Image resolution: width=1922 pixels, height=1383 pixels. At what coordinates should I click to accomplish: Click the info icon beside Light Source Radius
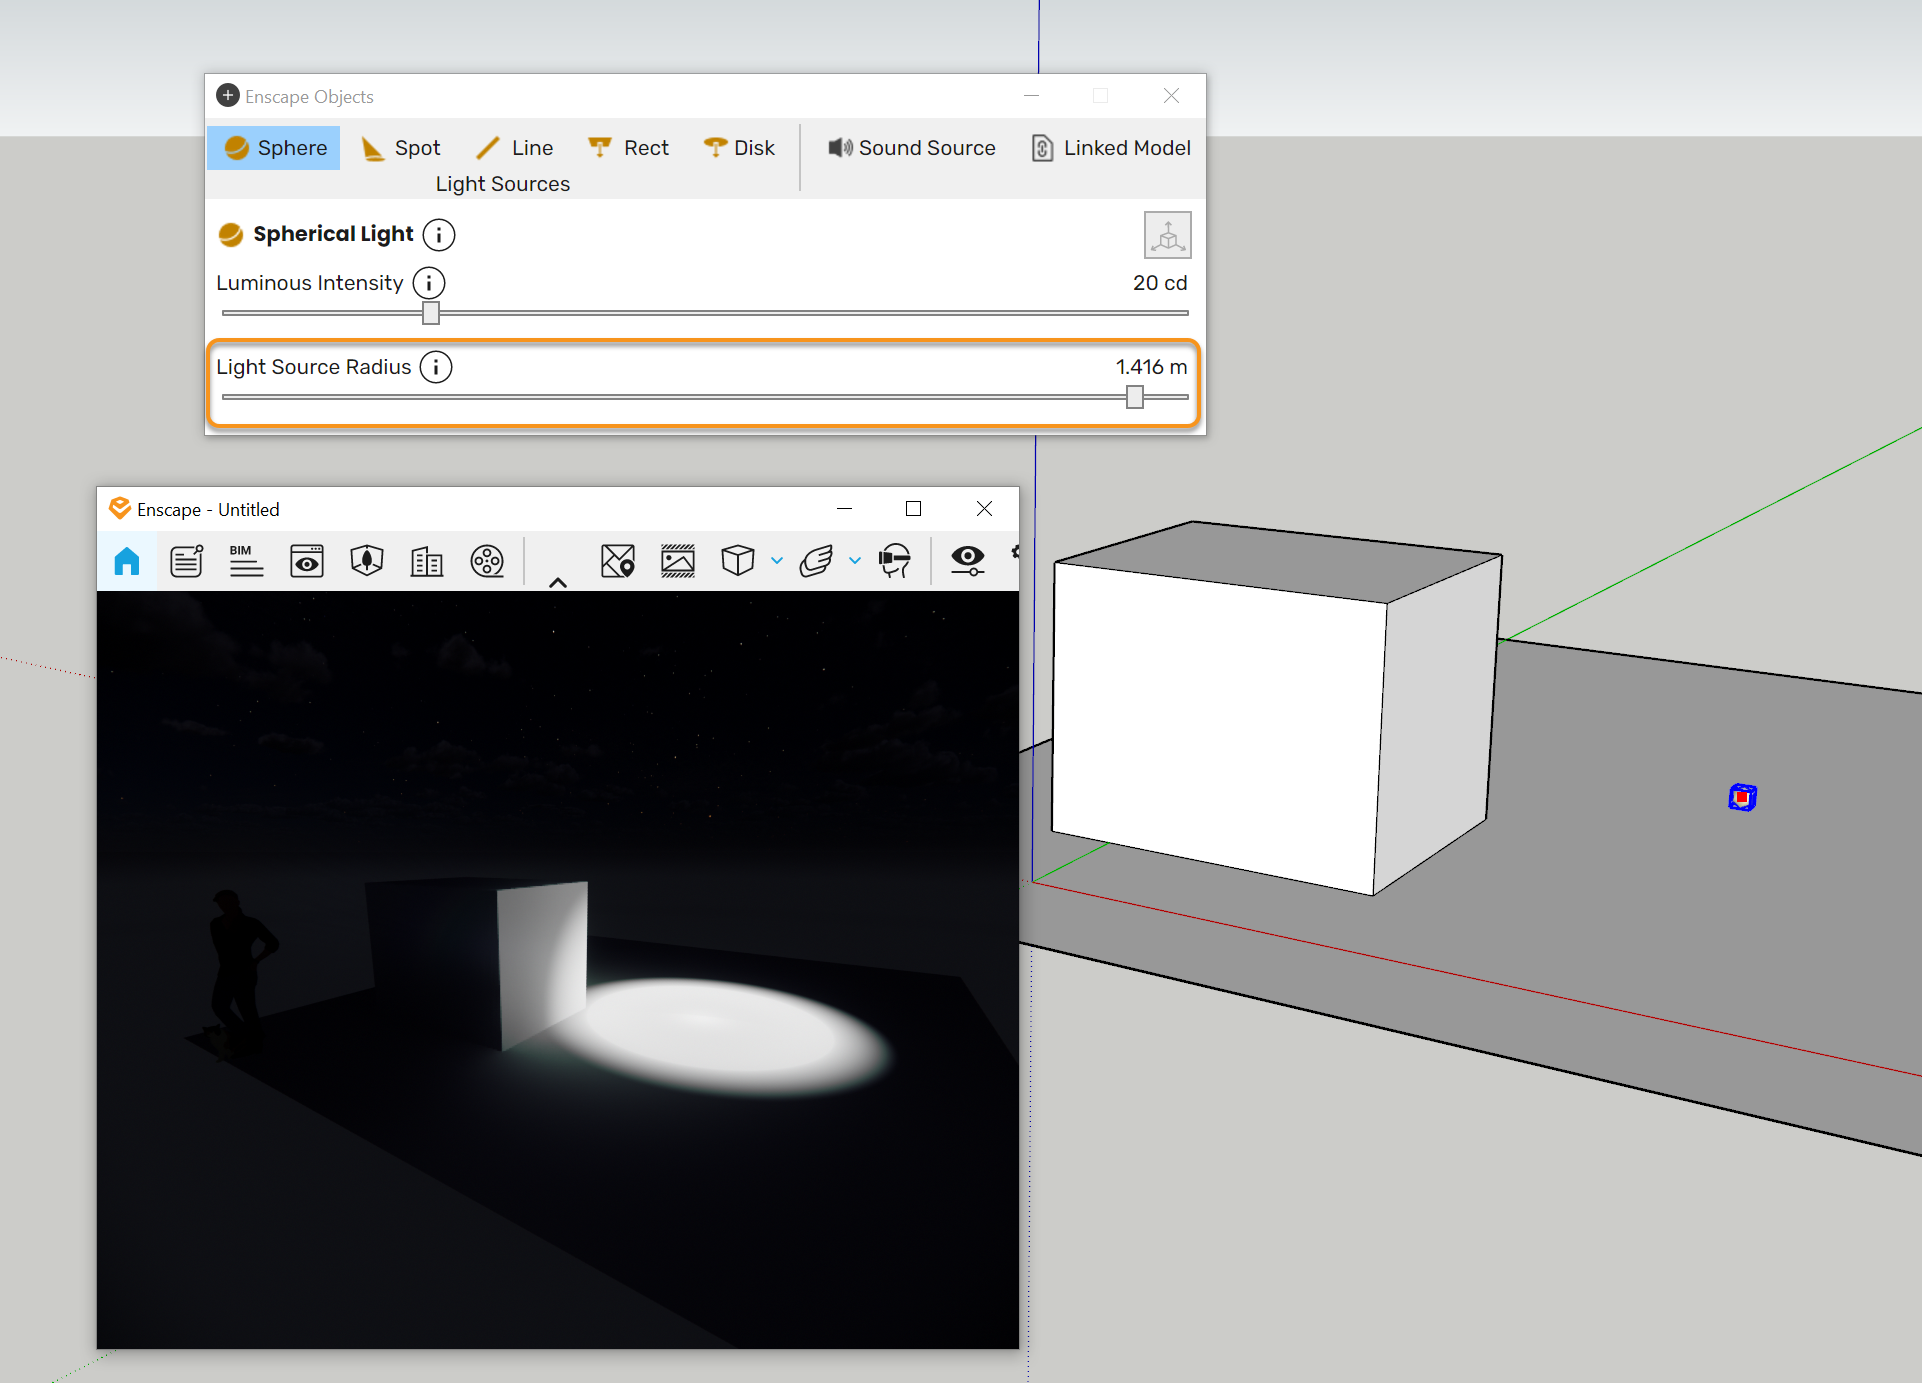tap(436, 367)
